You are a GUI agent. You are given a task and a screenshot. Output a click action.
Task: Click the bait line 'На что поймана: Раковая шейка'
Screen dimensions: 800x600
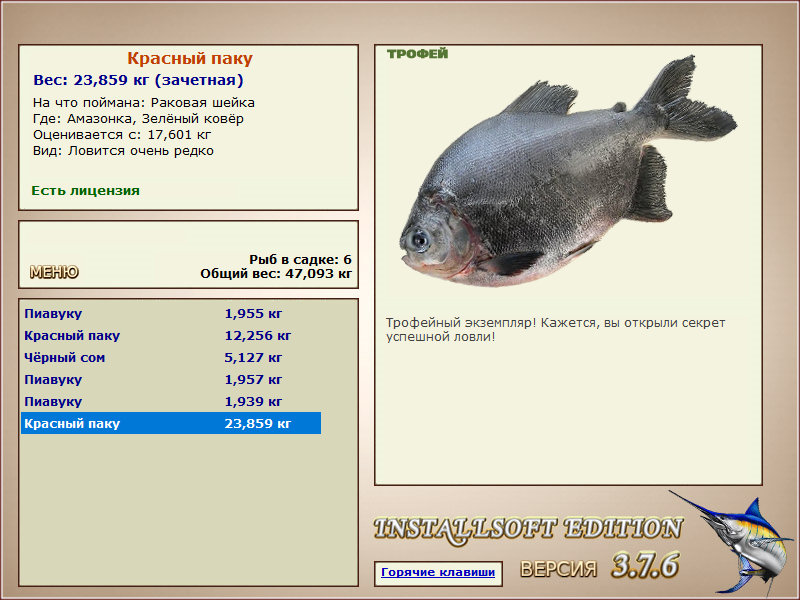(x=144, y=103)
